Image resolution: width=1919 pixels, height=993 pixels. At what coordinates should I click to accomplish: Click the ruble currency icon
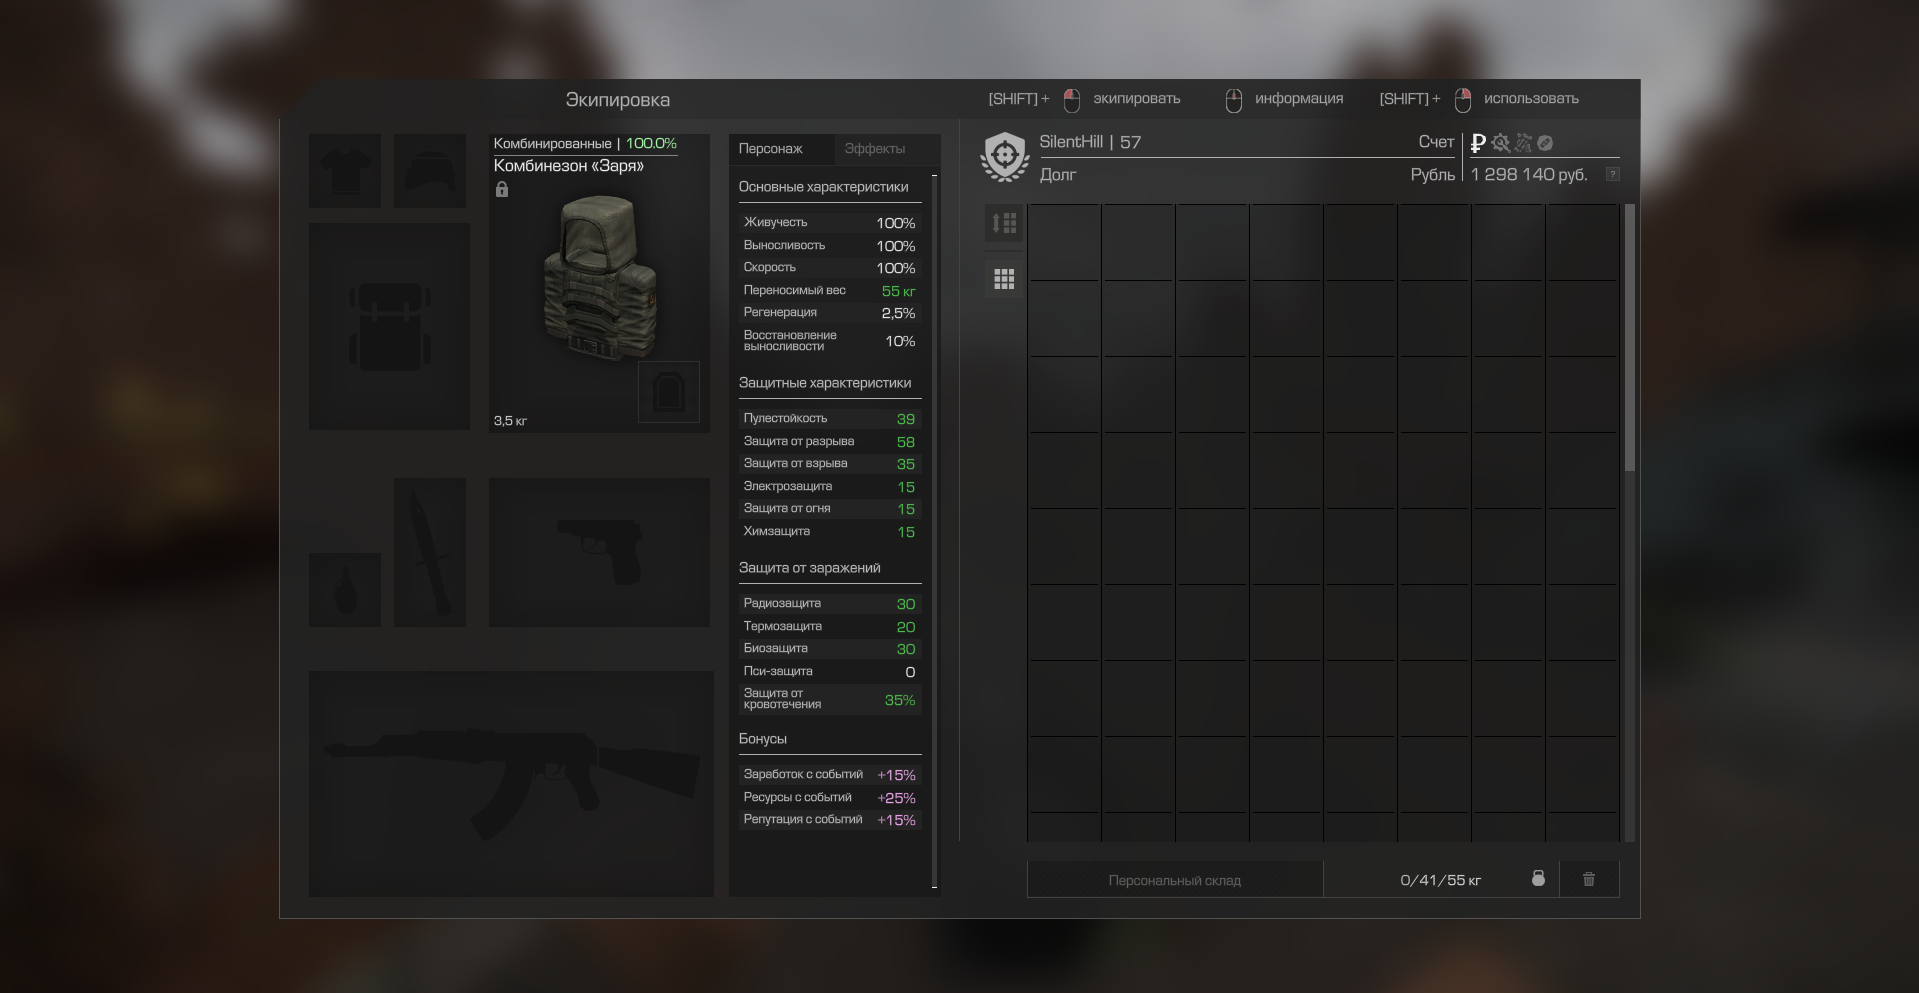click(x=1478, y=143)
